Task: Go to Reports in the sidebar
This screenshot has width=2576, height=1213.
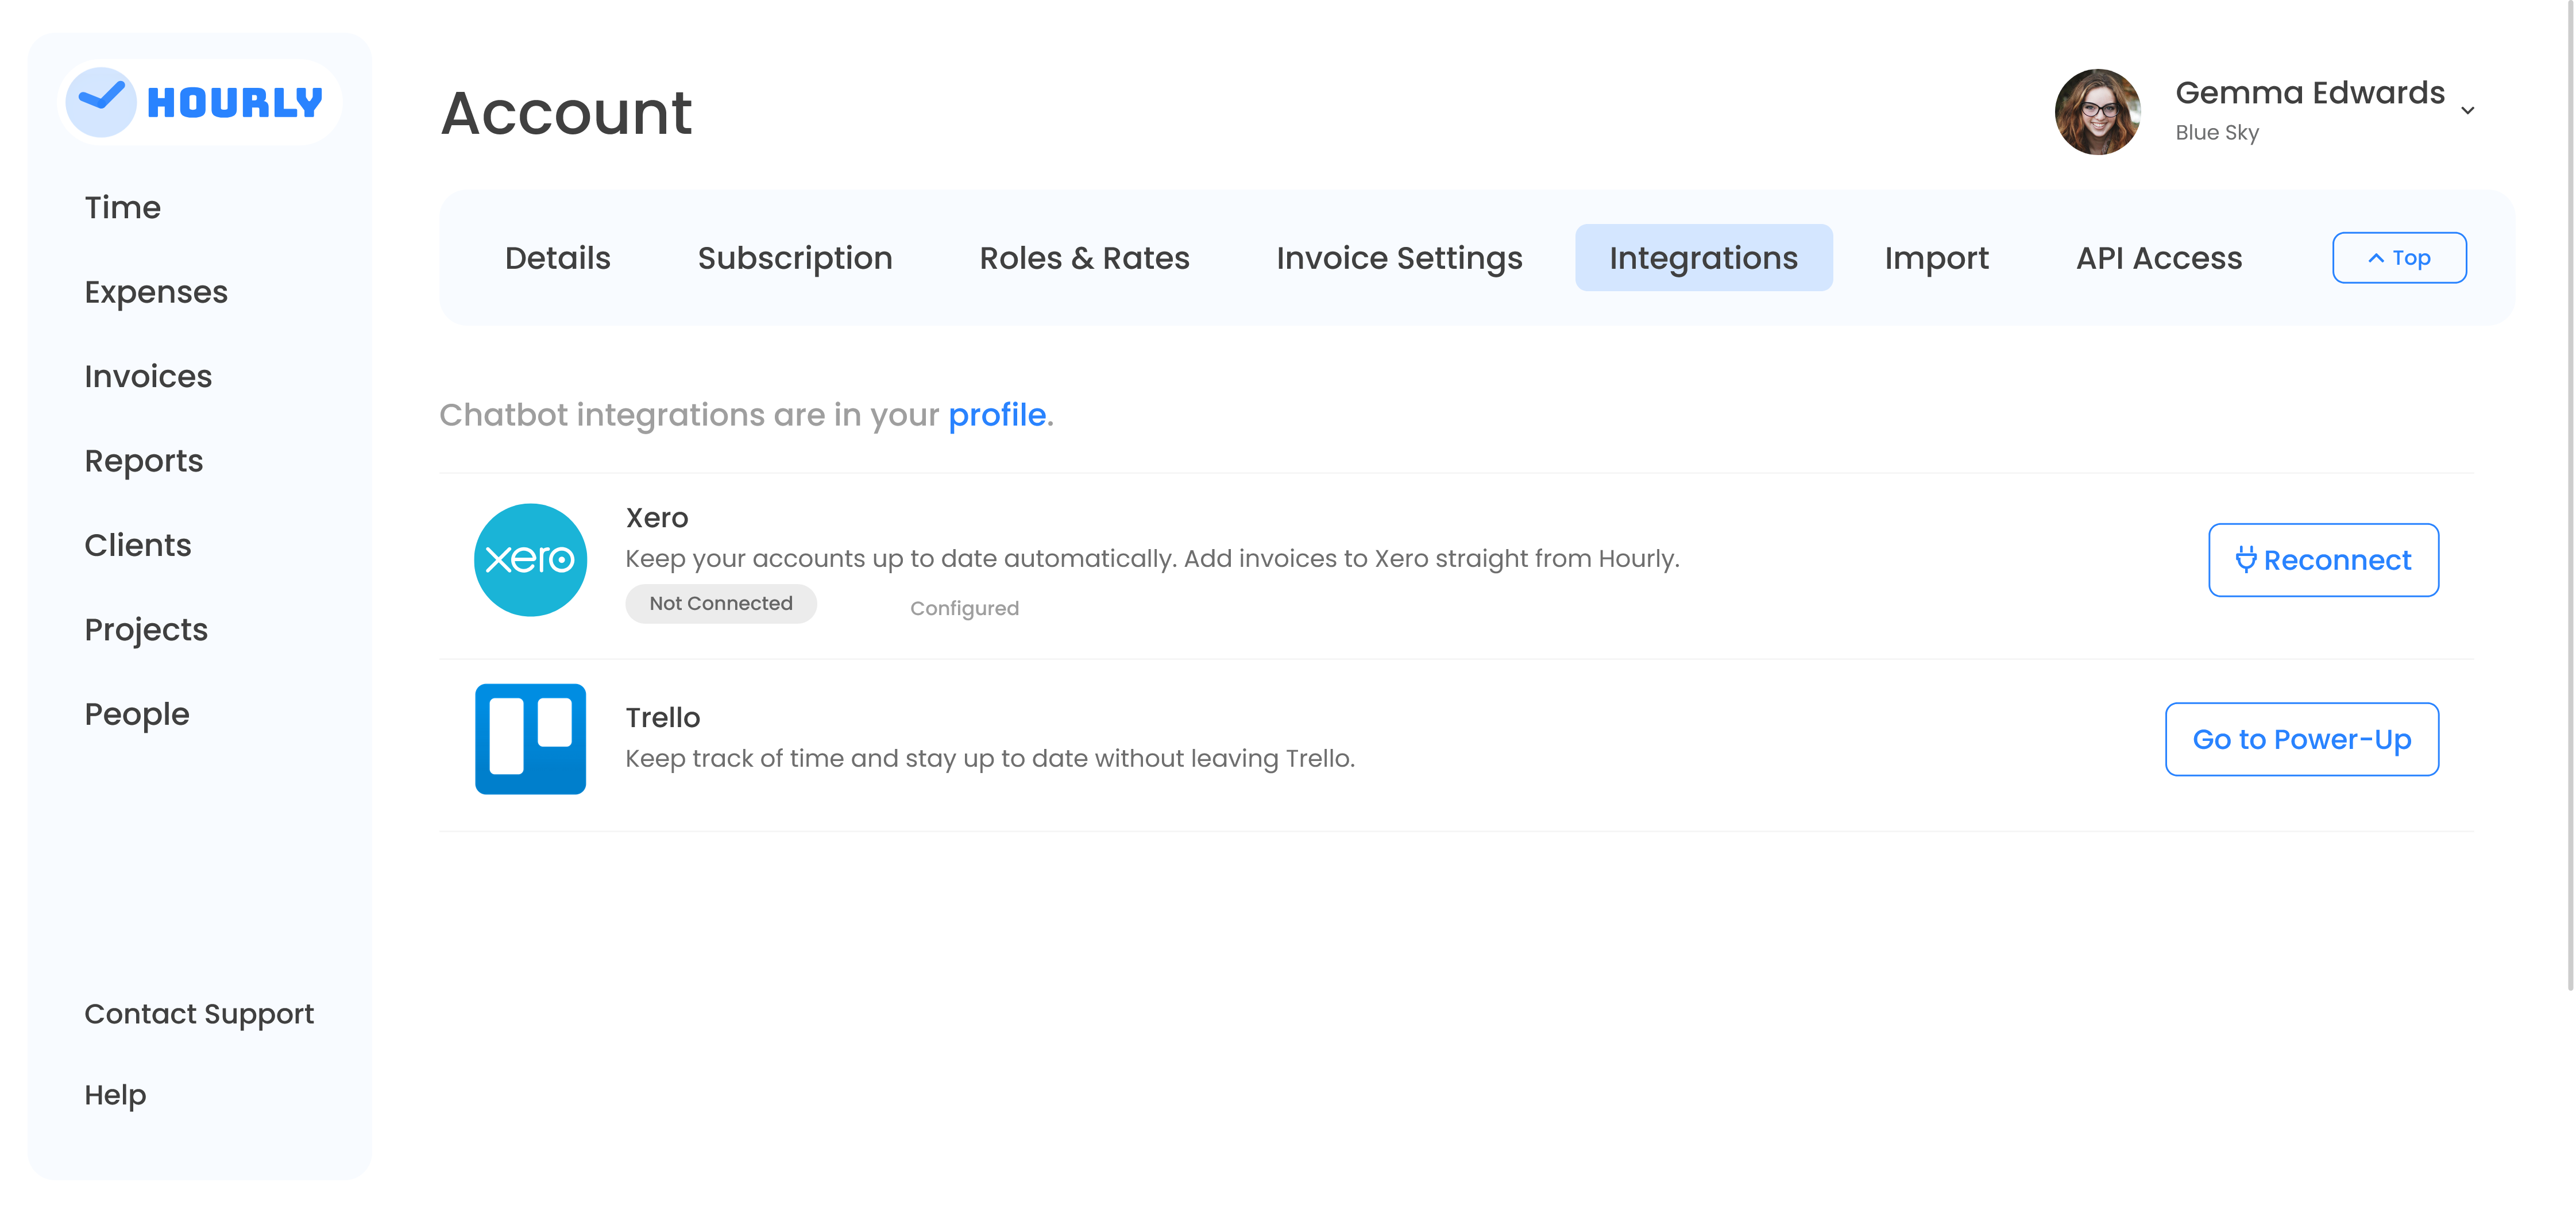Action: click(x=143, y=461)
